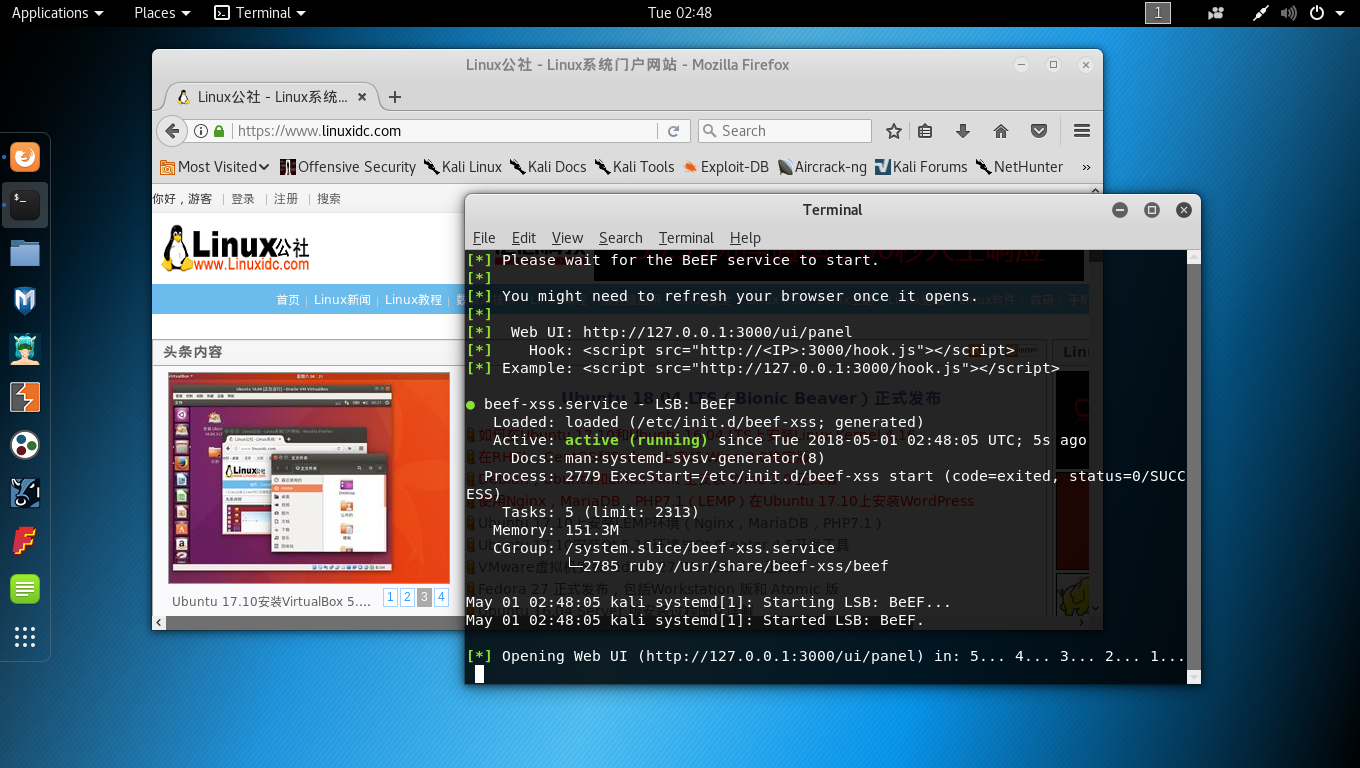Open volume control in top bar
This screenshot has height=768, width=1360.
(x=1289, y=13)
